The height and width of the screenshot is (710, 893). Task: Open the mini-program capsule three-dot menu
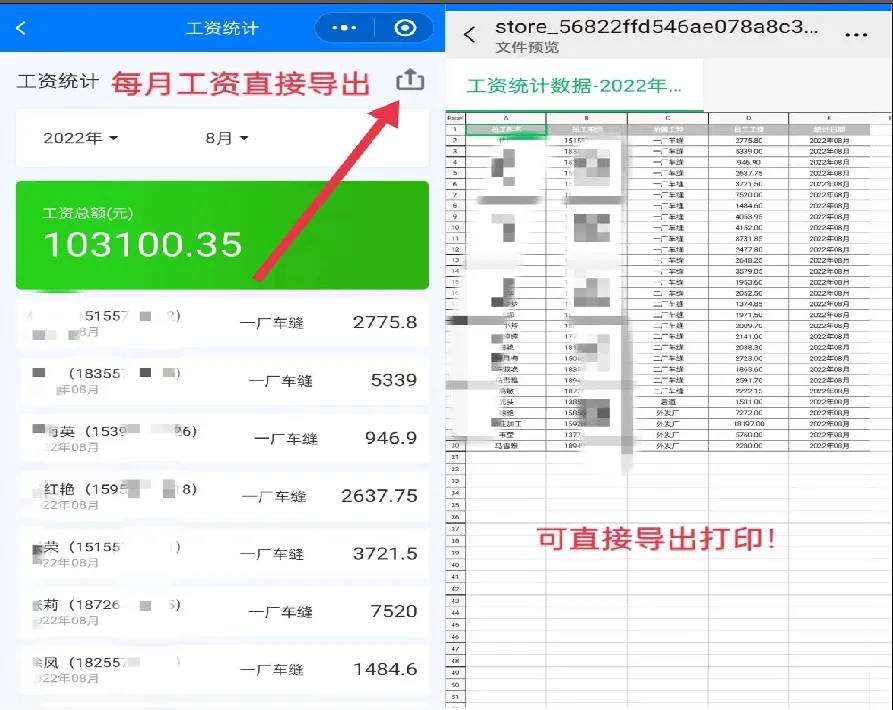(343, 28)
